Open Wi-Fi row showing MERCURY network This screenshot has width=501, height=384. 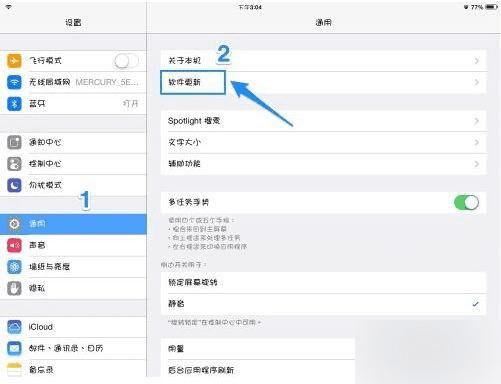73,82
